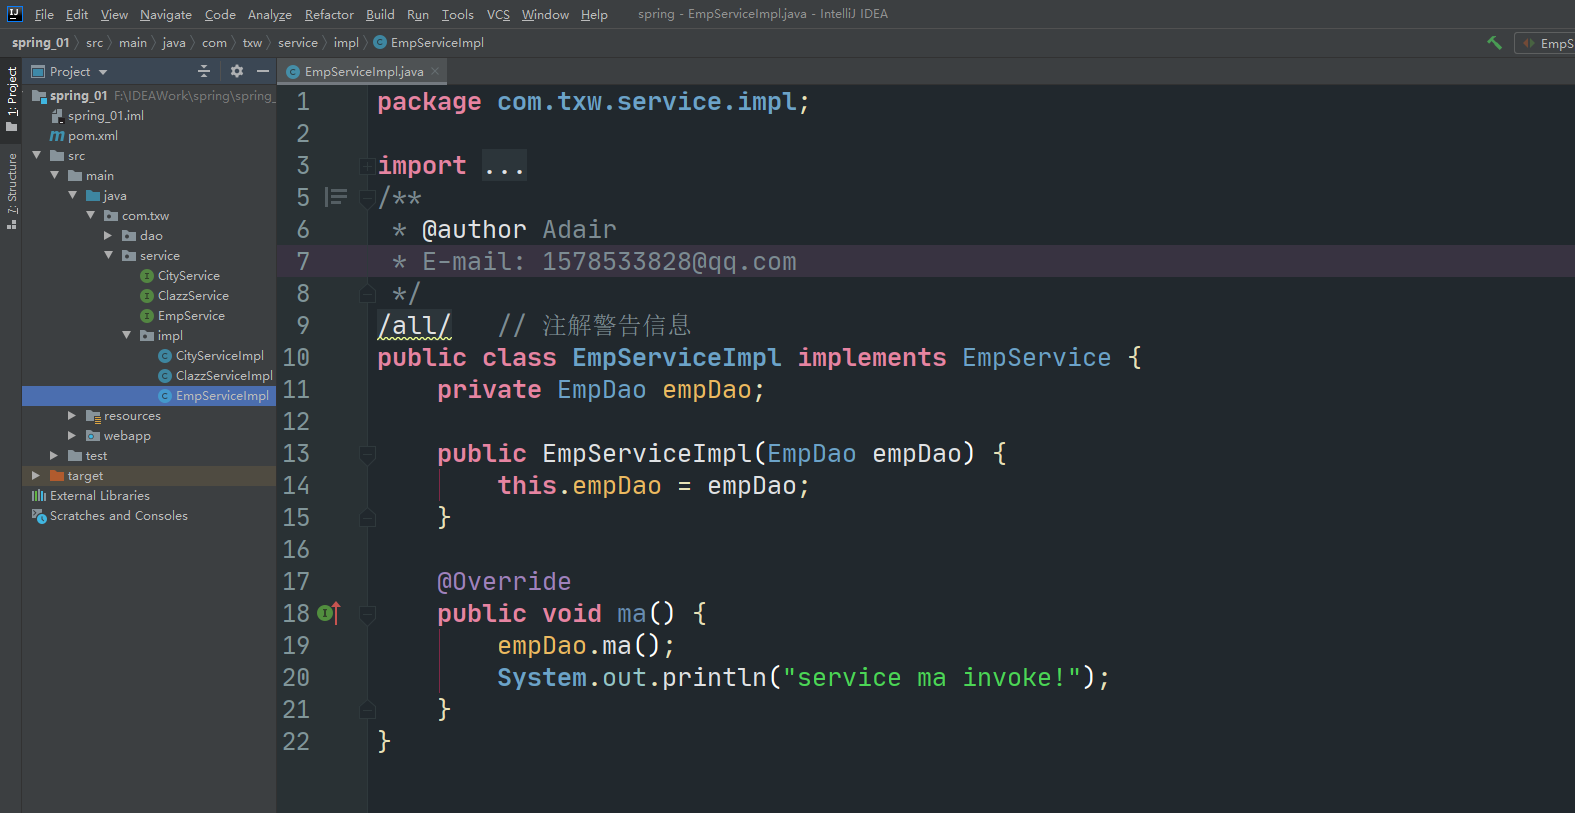The height and width of the screenshot is (813, 1575).
Task: Switch to EmpServiceImpl.java editor tab
Action: 362,71
